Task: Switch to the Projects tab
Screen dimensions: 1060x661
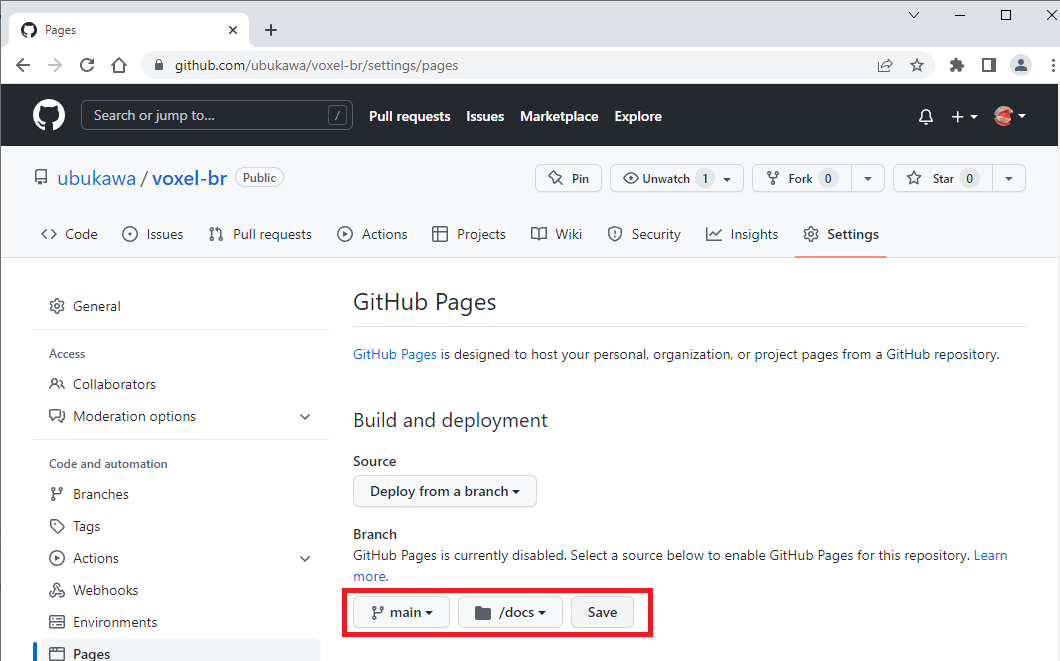Action: [469, 235]
